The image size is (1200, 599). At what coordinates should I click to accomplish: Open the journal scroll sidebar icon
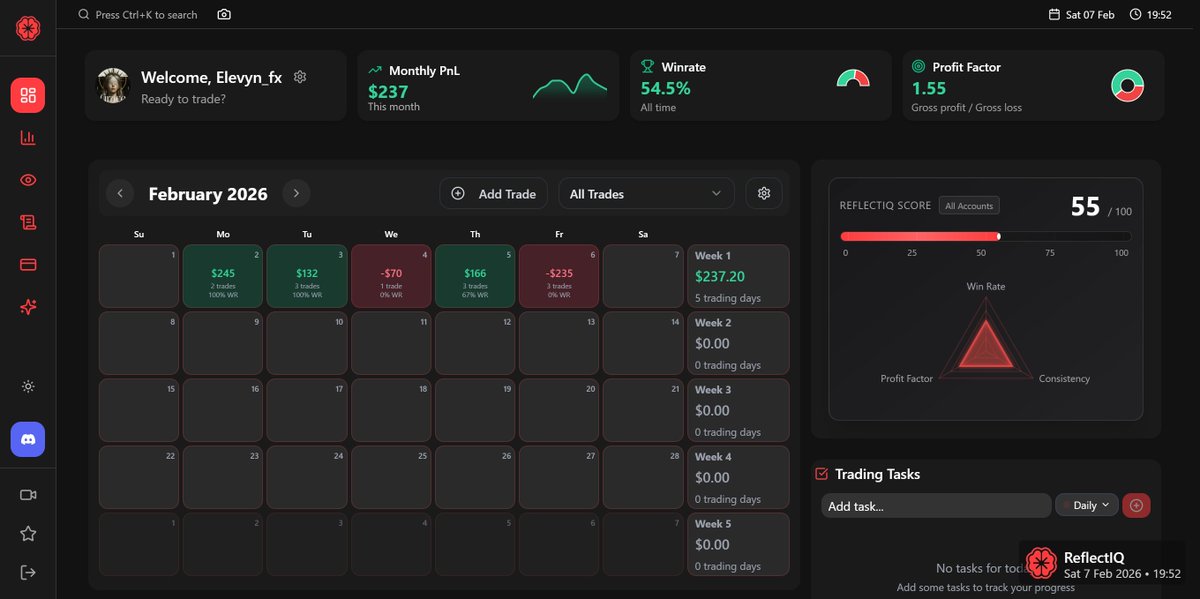tap(28, 222)
